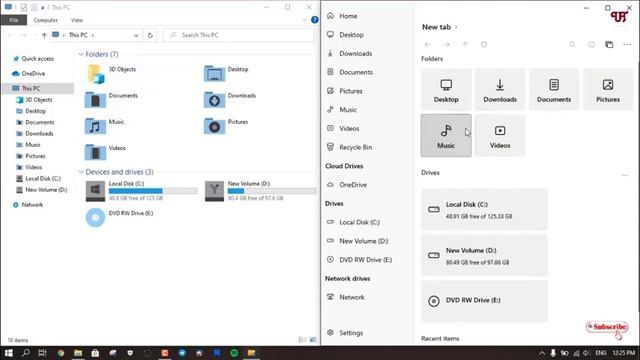The width and height of the screenshot is (640, 360).
Task: Open the File tab in File Explorer
Action: pyautogui.click(x=14, y=20)
